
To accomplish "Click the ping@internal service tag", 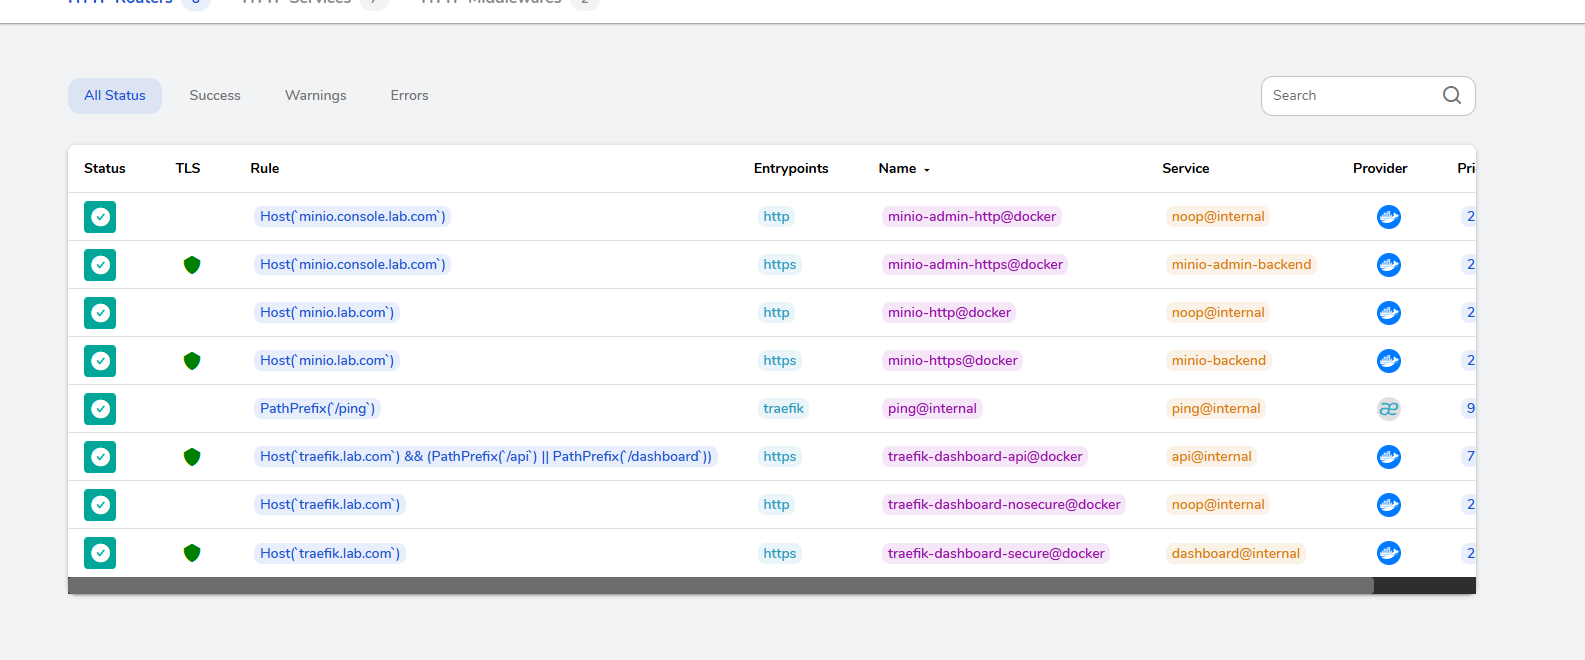I will click(1216, 409).
